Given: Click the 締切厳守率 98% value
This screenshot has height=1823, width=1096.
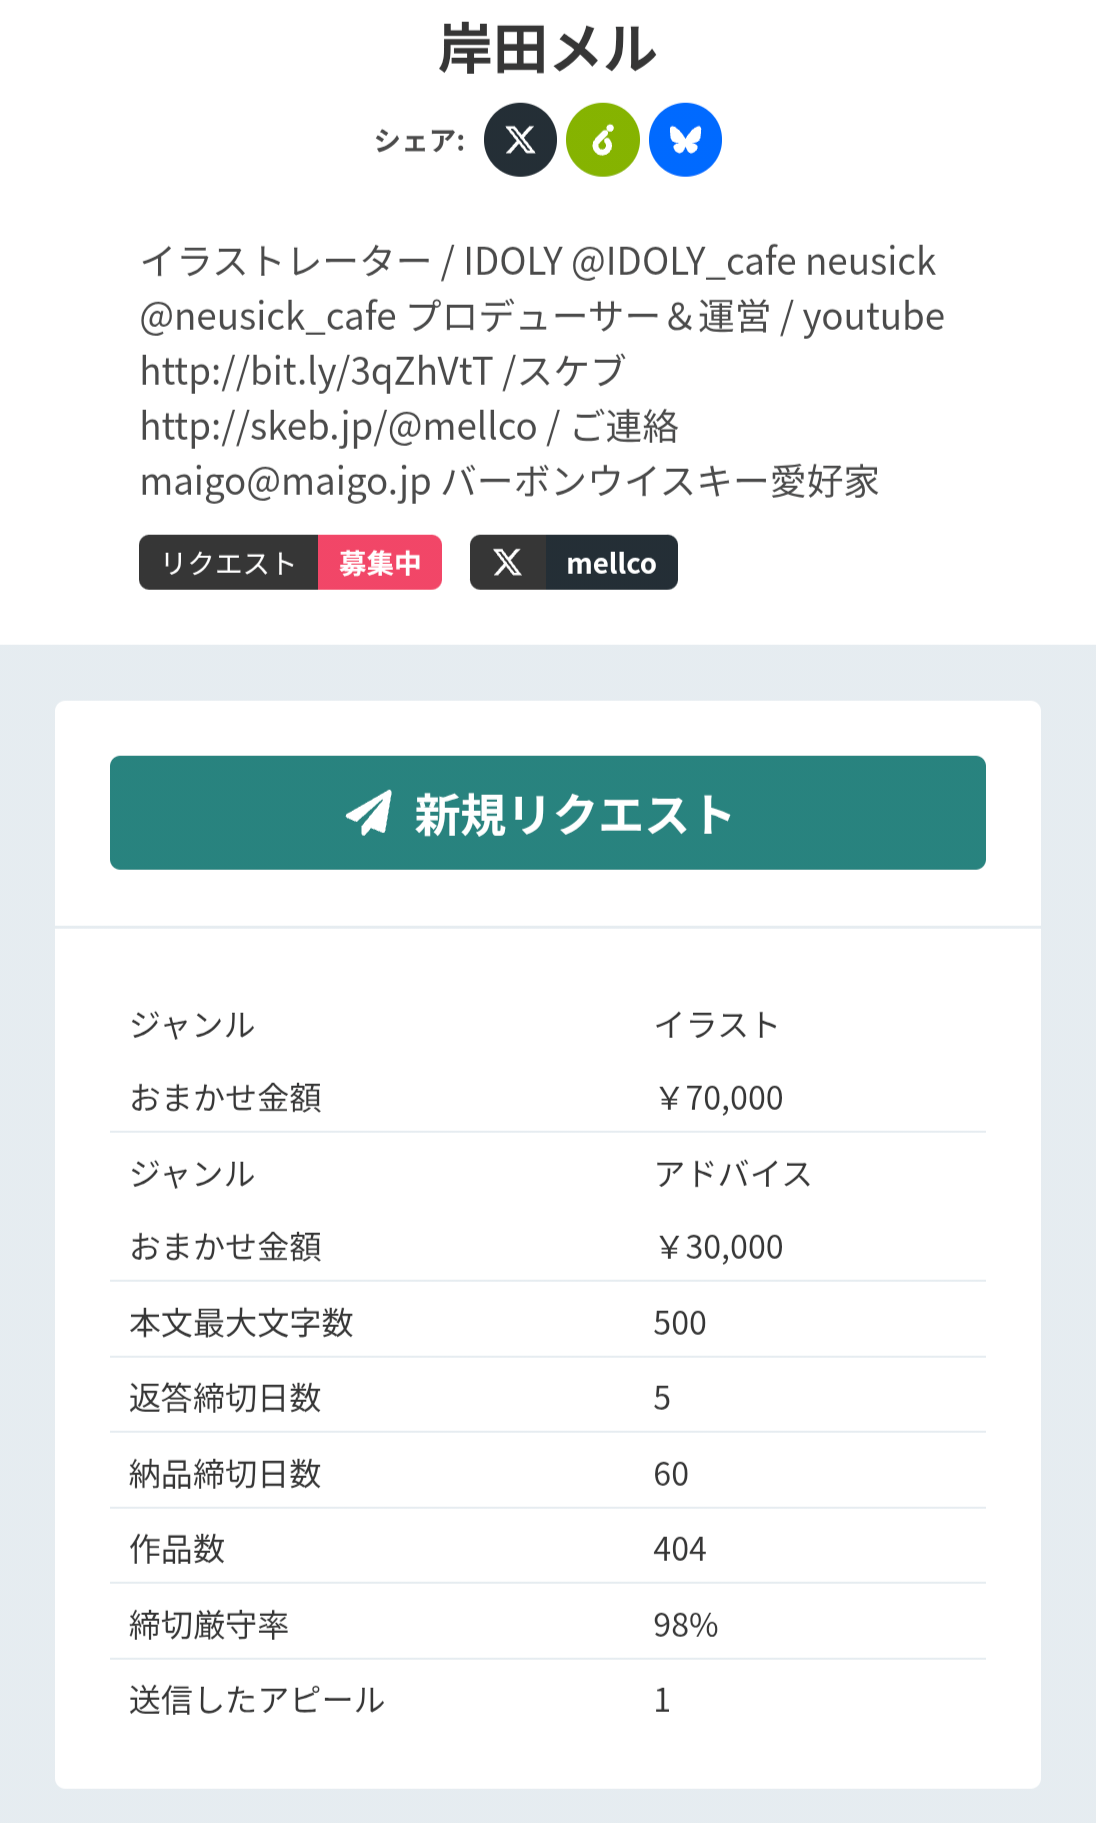Looking at the screenshot, I should pos(686,1625).
